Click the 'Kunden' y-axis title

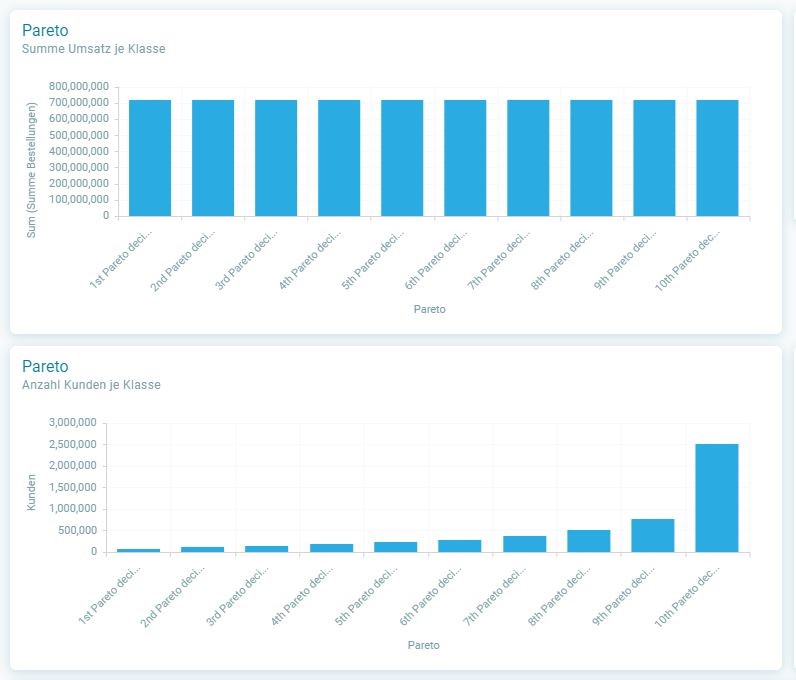(x=31, y=493)
